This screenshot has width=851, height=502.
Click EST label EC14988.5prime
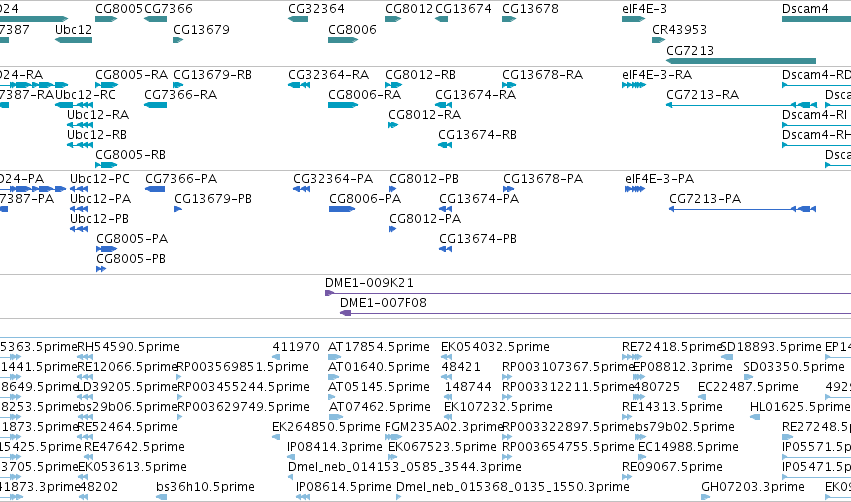point(688,448)
